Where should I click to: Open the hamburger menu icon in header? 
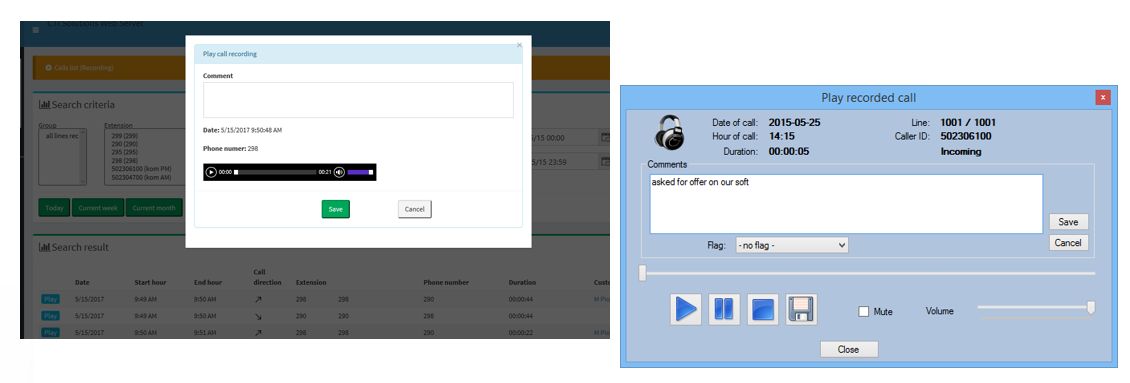click(x=36, y=30)
